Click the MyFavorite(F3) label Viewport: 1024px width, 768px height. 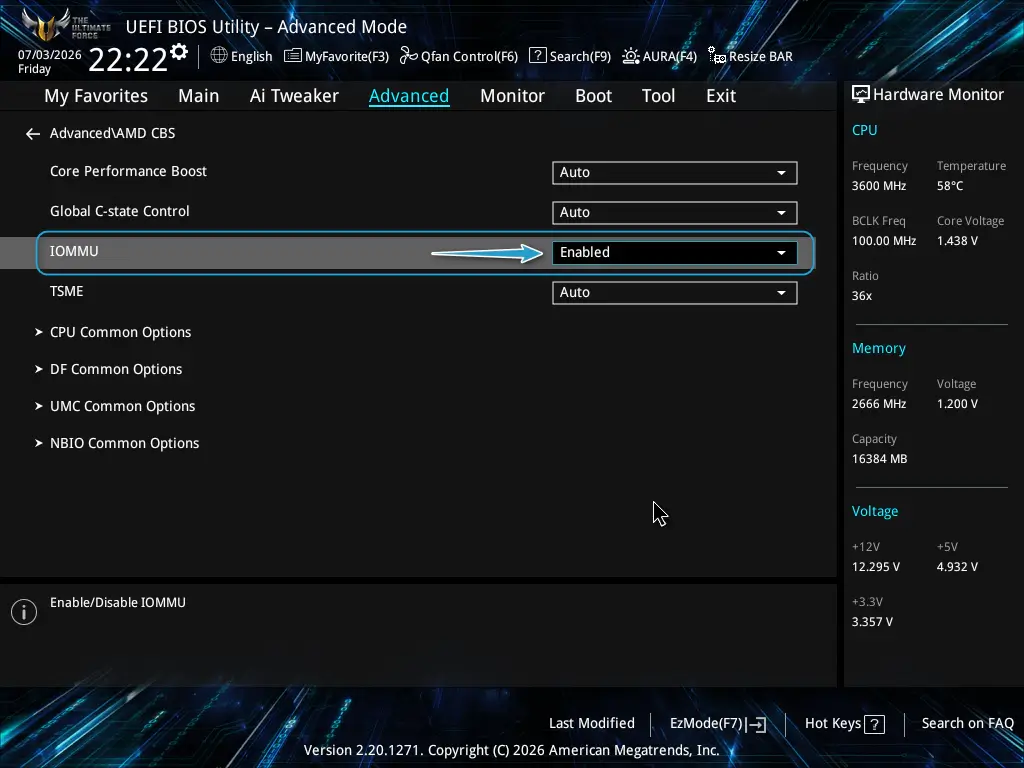[347, 57]
